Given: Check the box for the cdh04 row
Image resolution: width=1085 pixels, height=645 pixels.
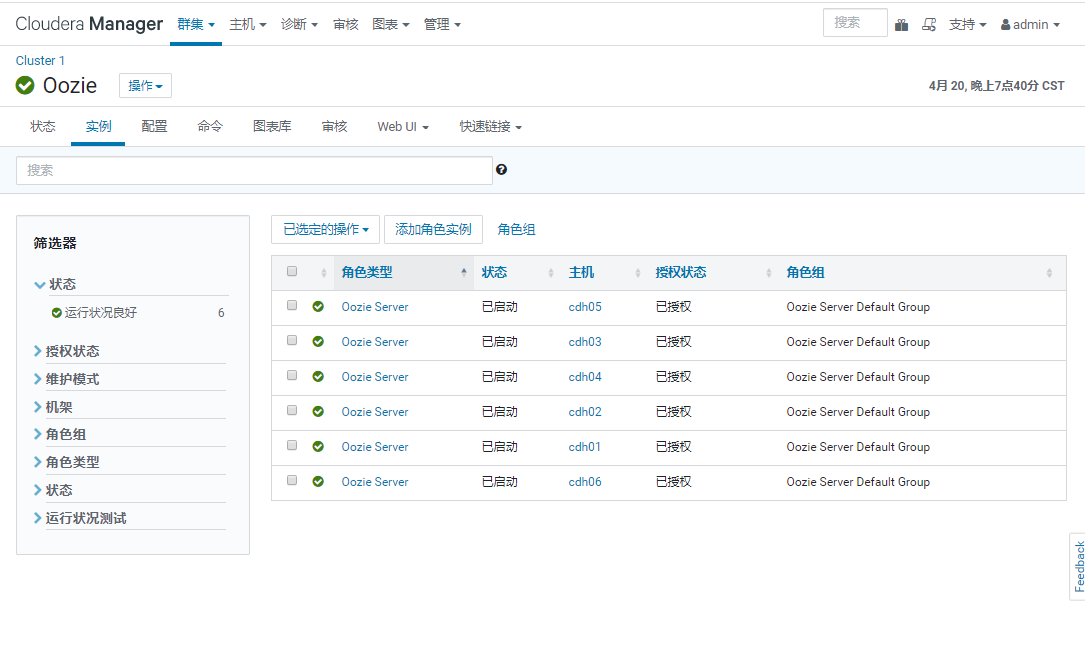Looking at the screenshot, I should coord(292,375).
